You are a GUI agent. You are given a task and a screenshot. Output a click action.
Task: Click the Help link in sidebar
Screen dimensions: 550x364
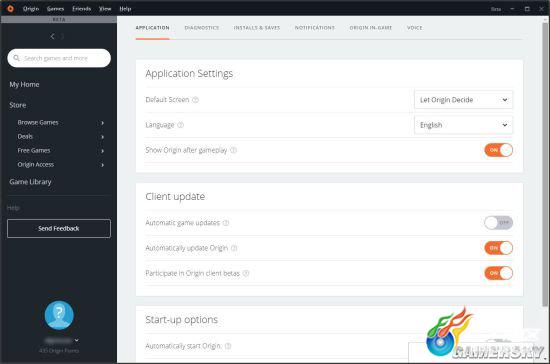pyautogui.click(x=13, y=208)
